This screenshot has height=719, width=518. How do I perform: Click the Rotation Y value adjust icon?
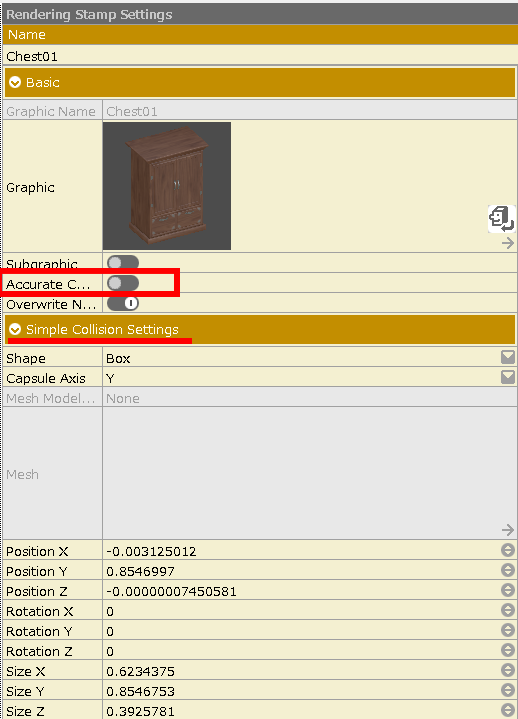pyautogui.click(x=507, y=630)
